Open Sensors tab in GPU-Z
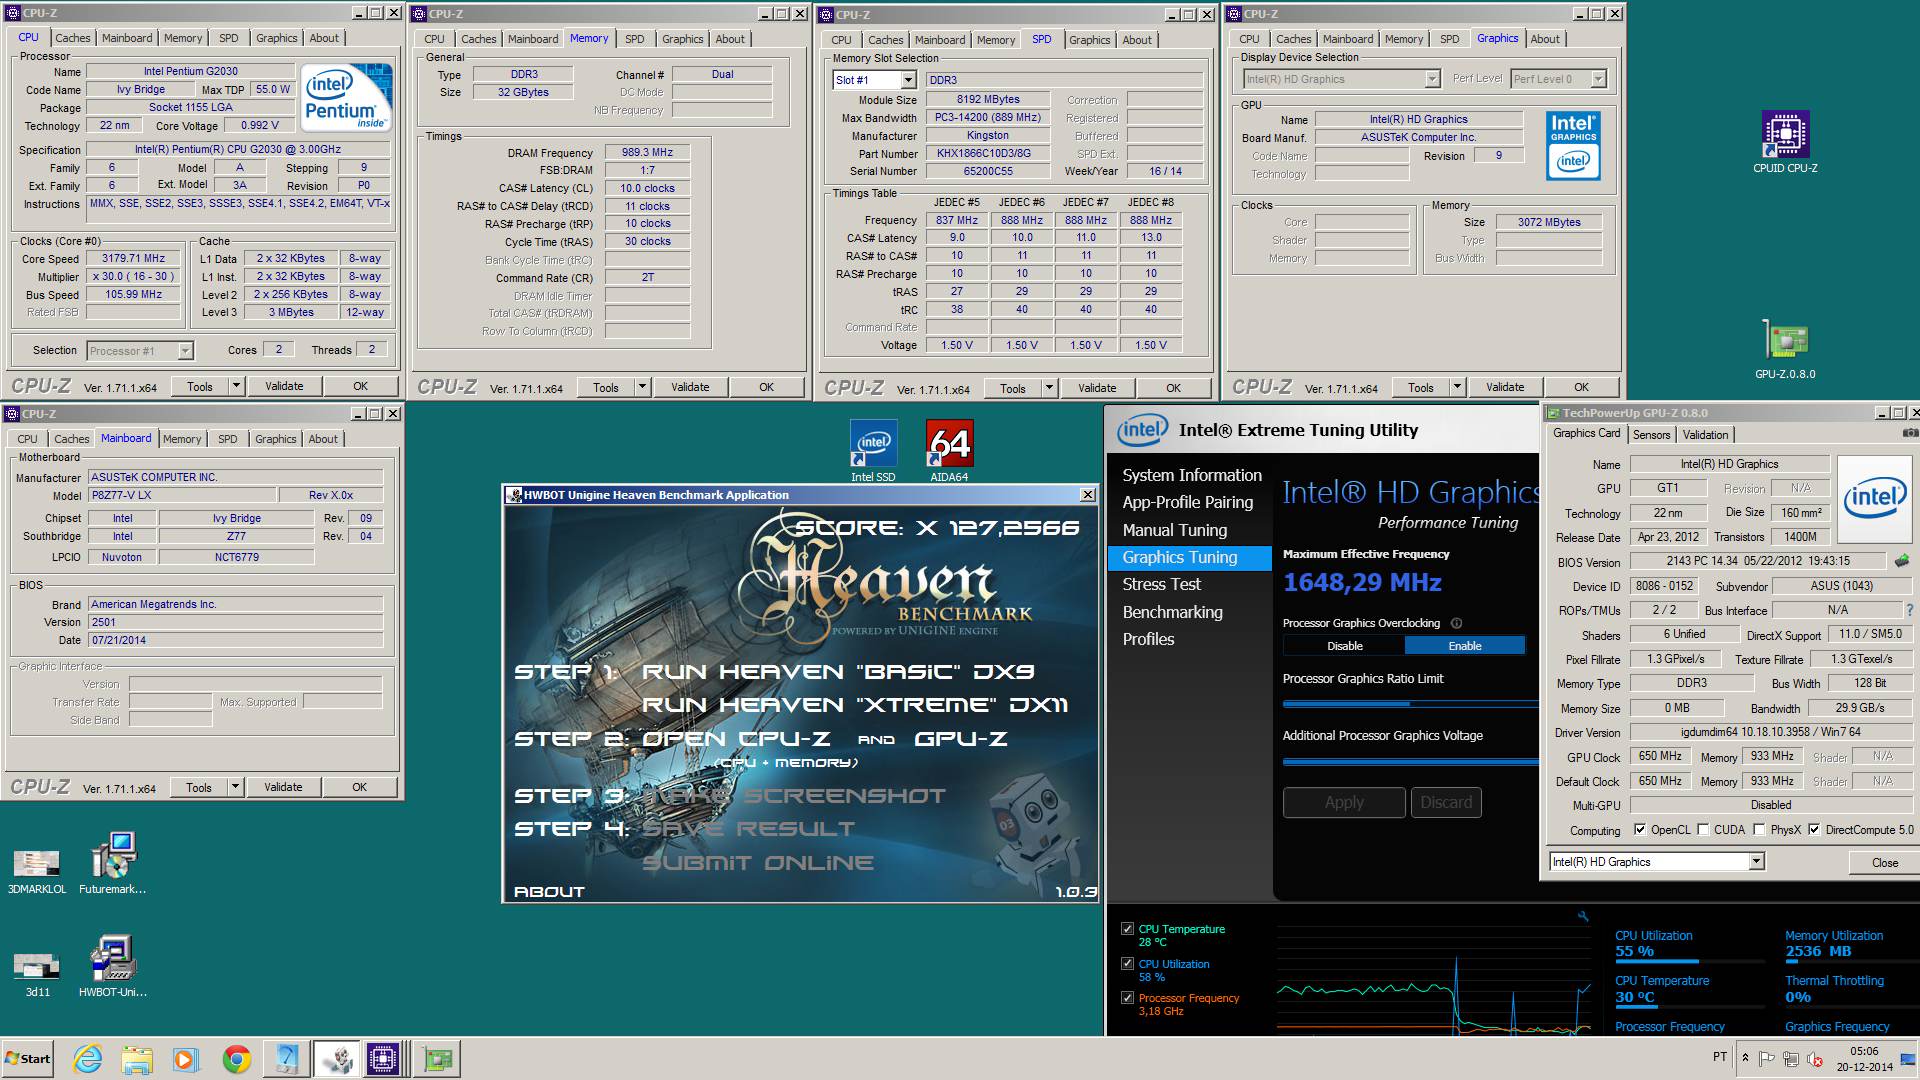Image resolution: width=1920 pixels, height=1080 pixels. 1651,435
